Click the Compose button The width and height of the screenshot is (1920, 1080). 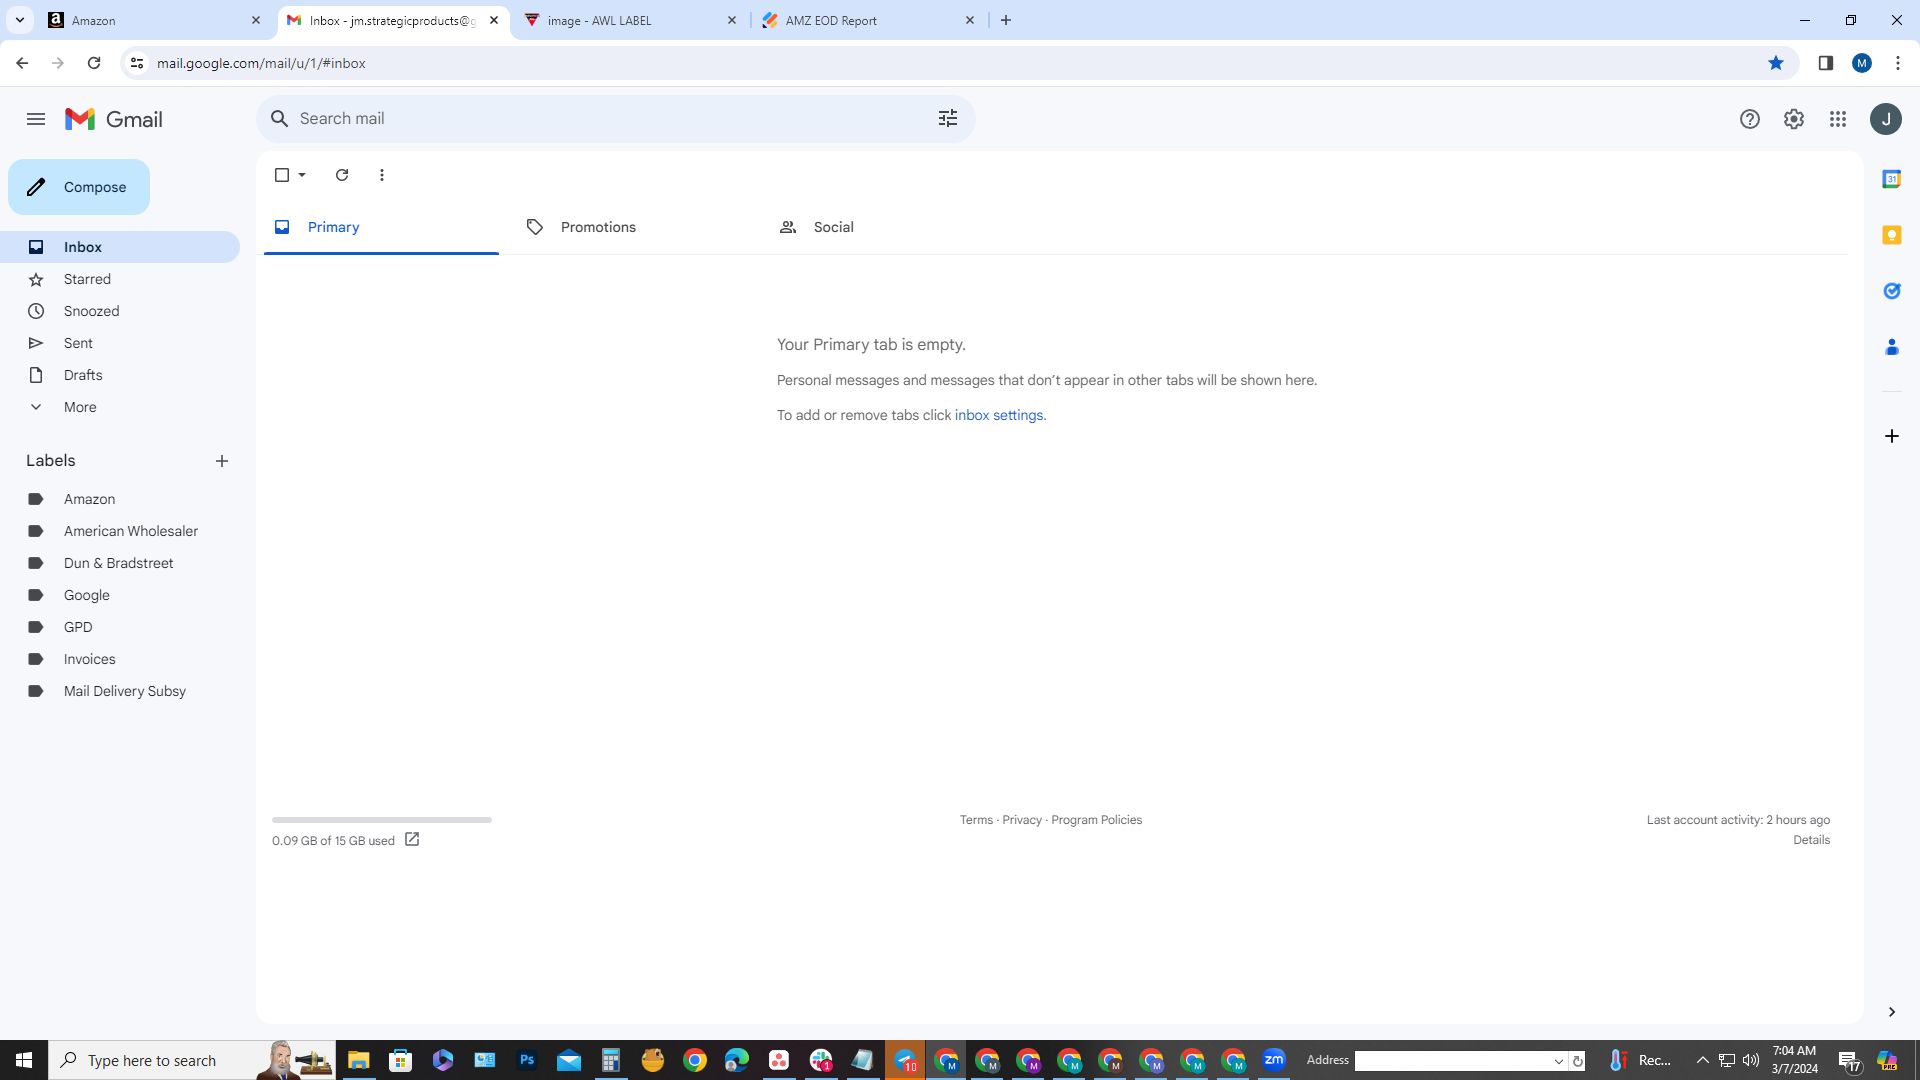pos(79,187)
